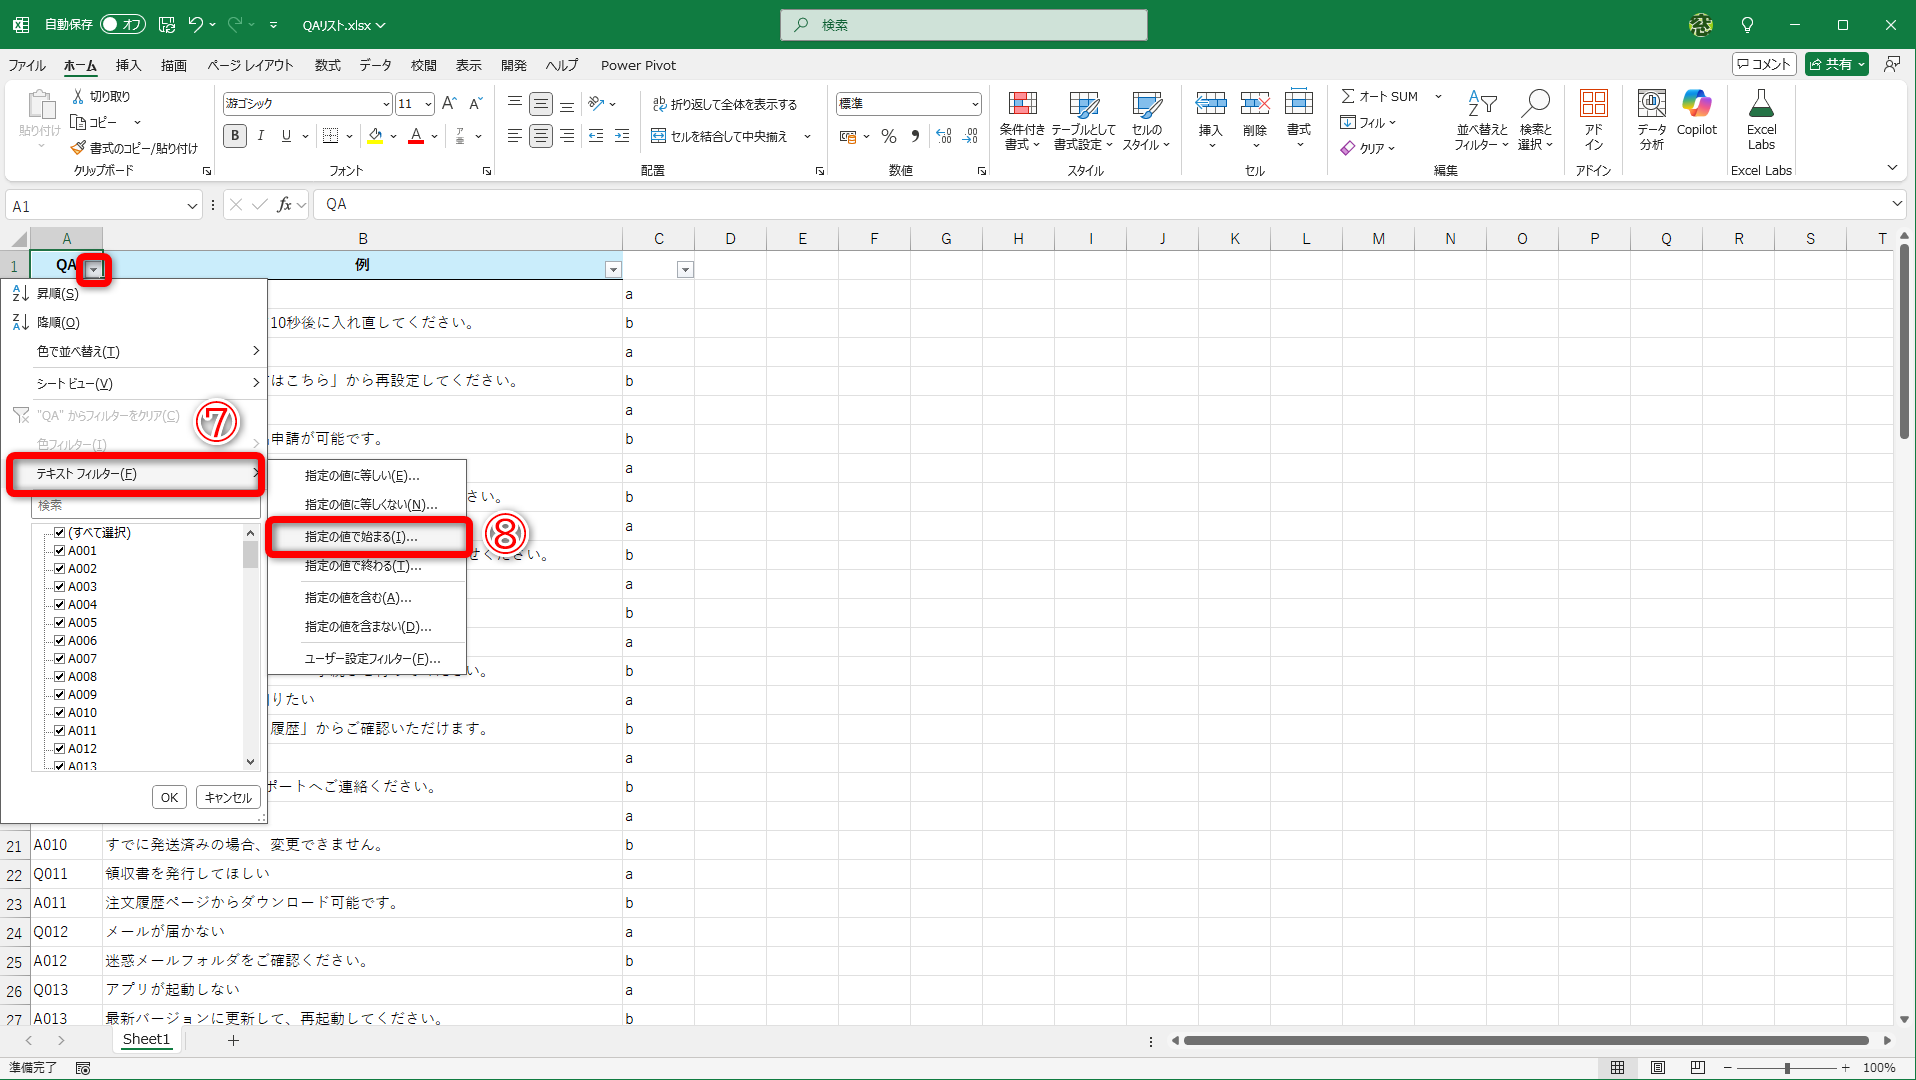Open Find & Select (検索と選択)

tap(1535, 120)
